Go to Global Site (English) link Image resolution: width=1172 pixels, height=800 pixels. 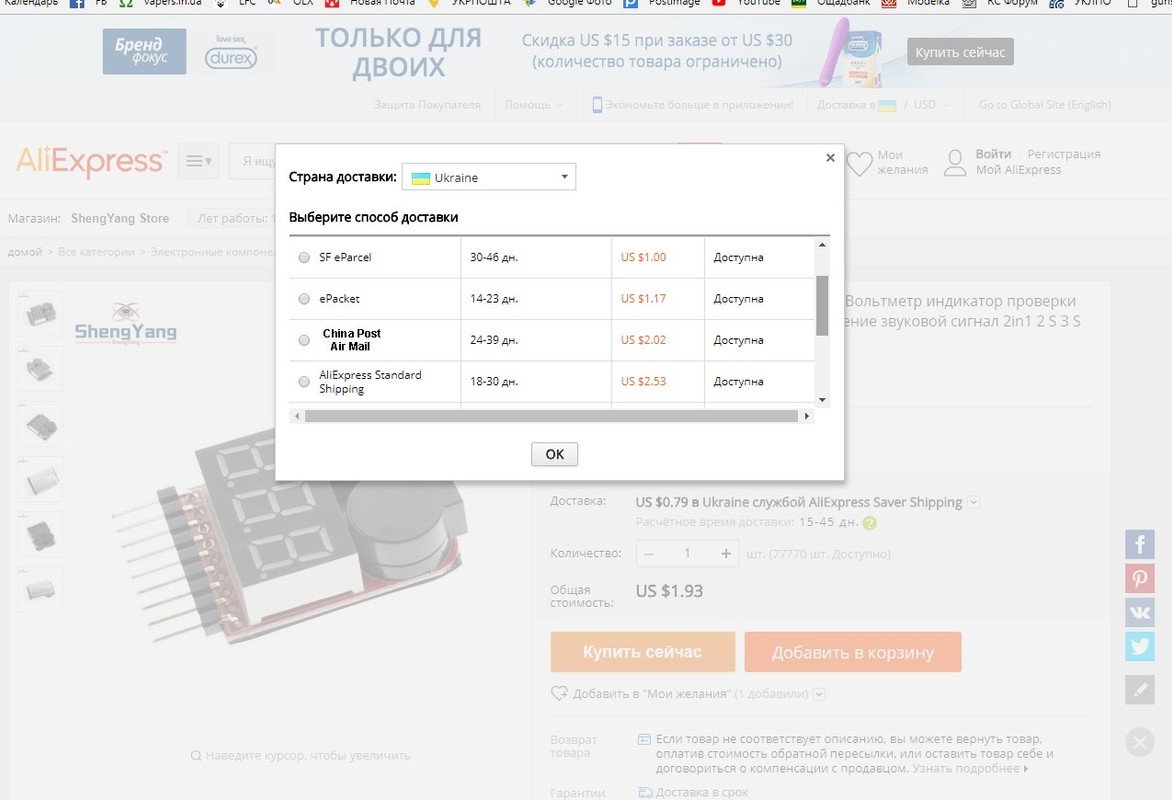click(1045, 105)
